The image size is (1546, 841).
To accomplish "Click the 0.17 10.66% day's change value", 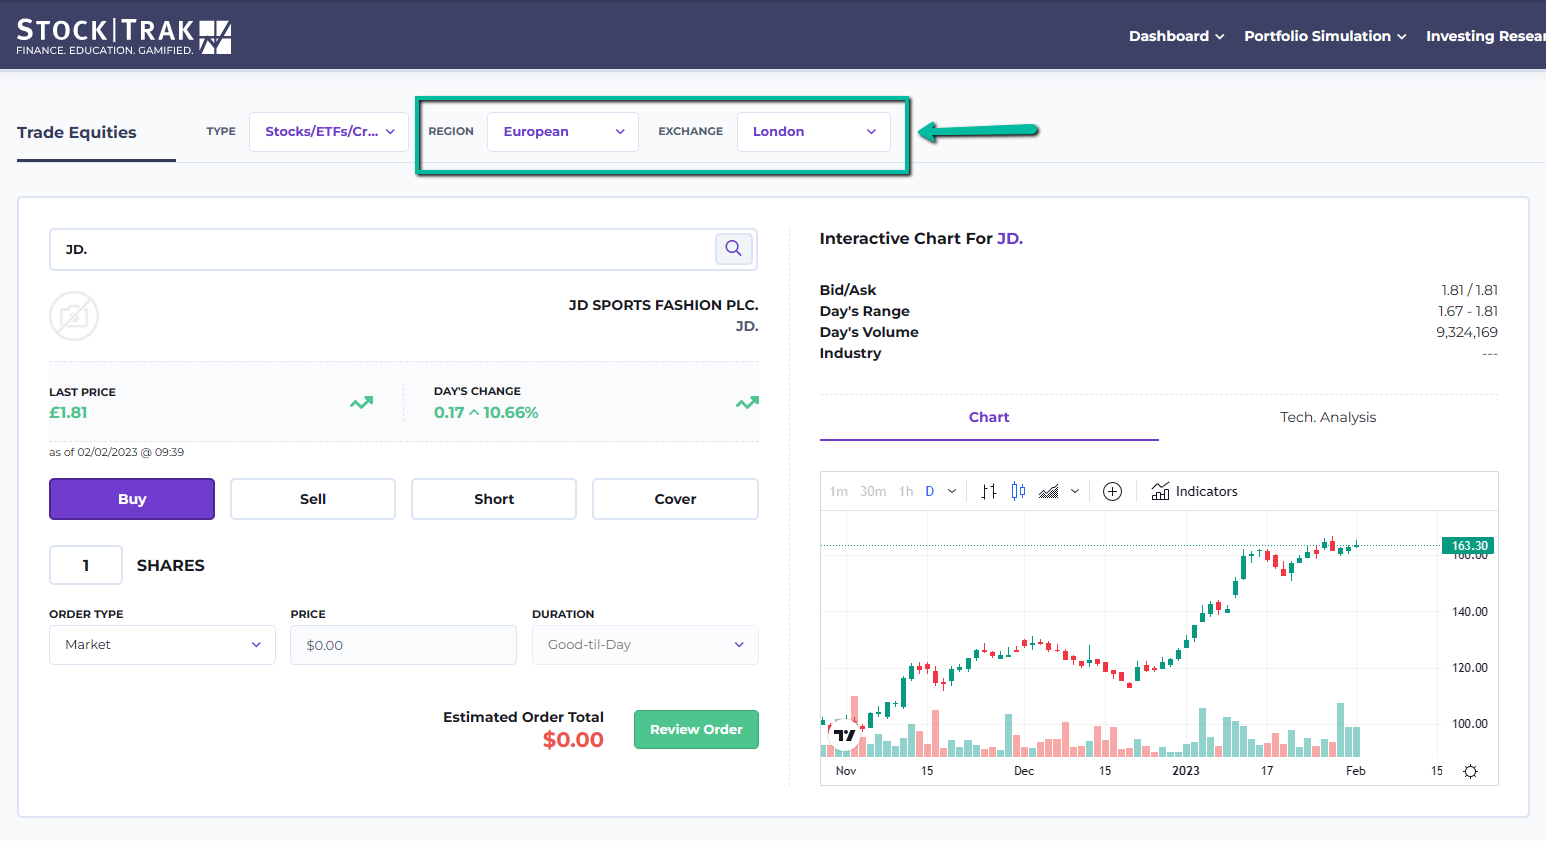I will pos(486,412).
